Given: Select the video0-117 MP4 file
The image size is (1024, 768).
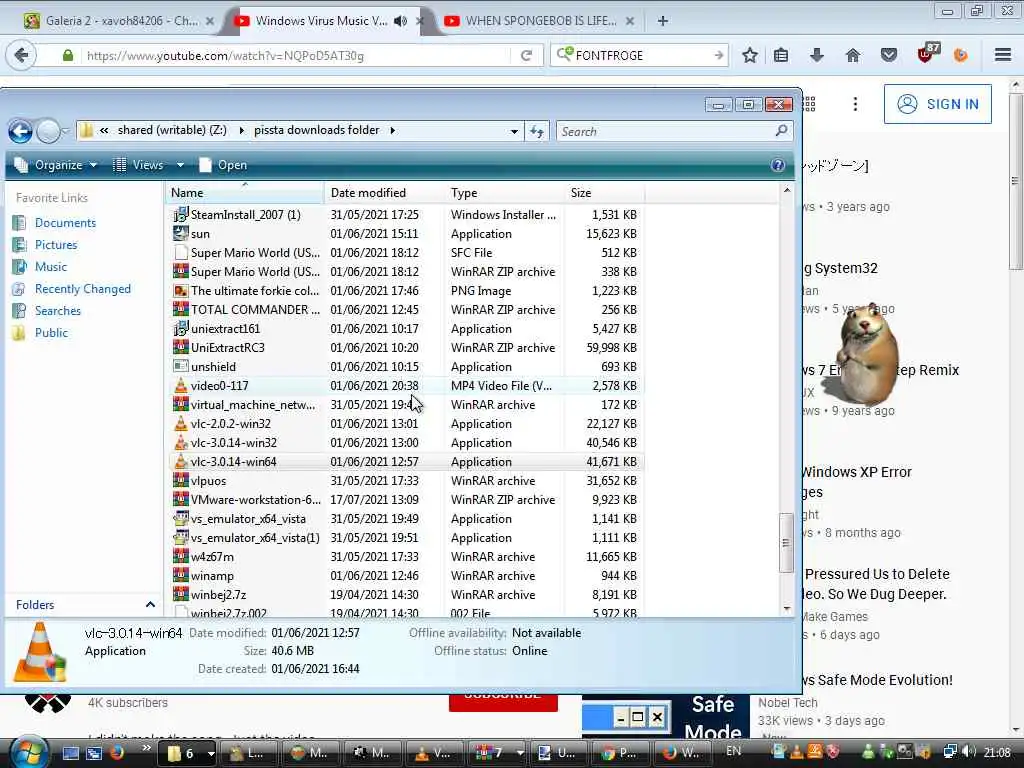Looking at the screenshot, I should (x=406, y=386).
